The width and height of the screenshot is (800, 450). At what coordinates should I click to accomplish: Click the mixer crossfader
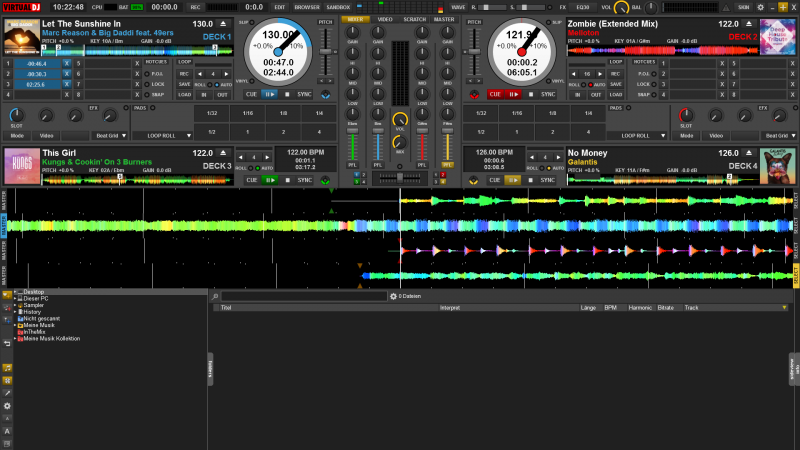click(400, 177)
